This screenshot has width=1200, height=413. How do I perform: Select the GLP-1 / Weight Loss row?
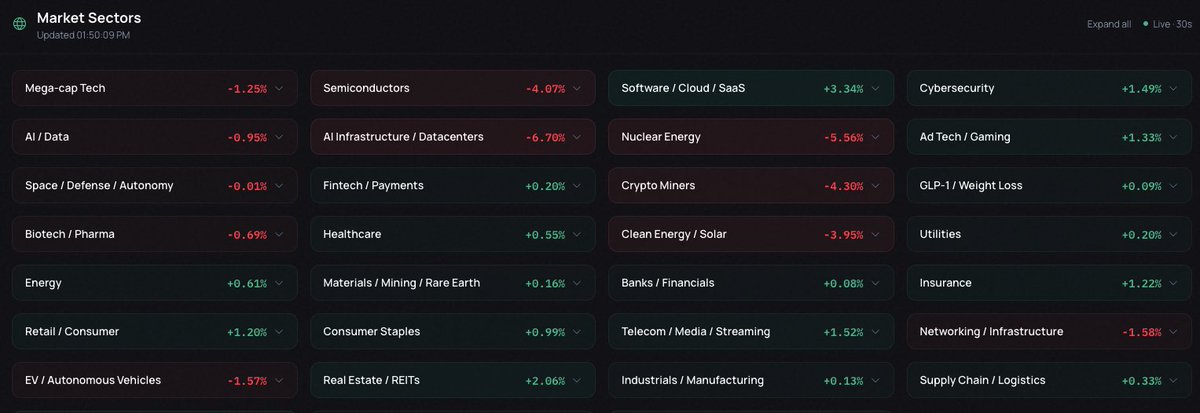click(1049, 186)
